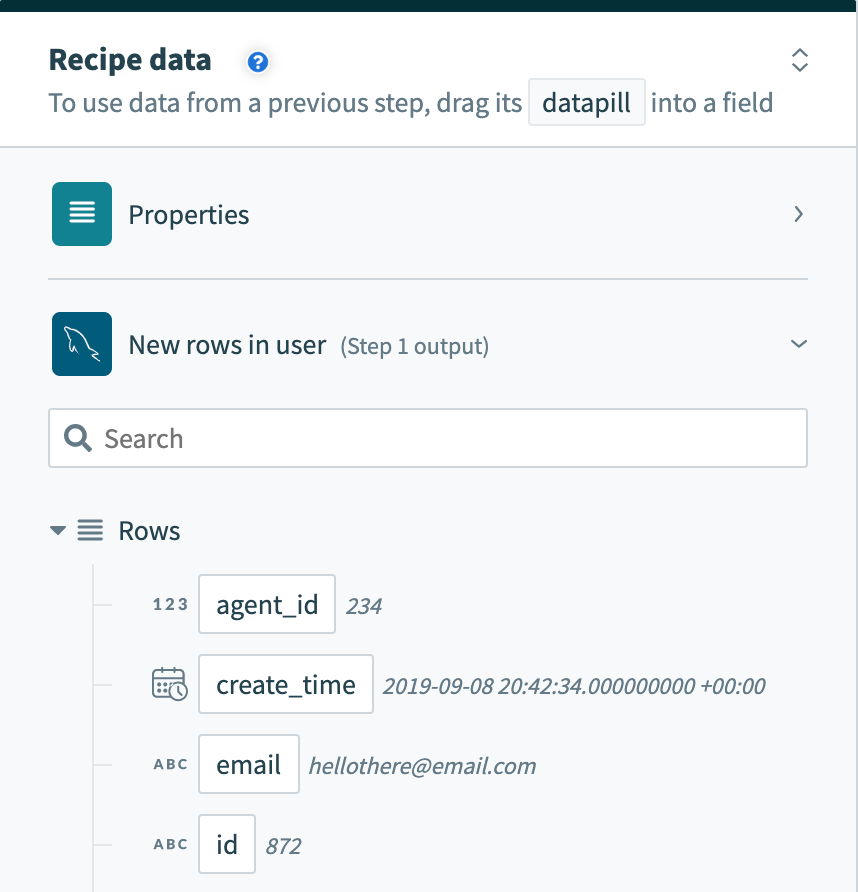Click the datapill example in the header text
The width and height of the screenshot is (858, 892).
586,102
